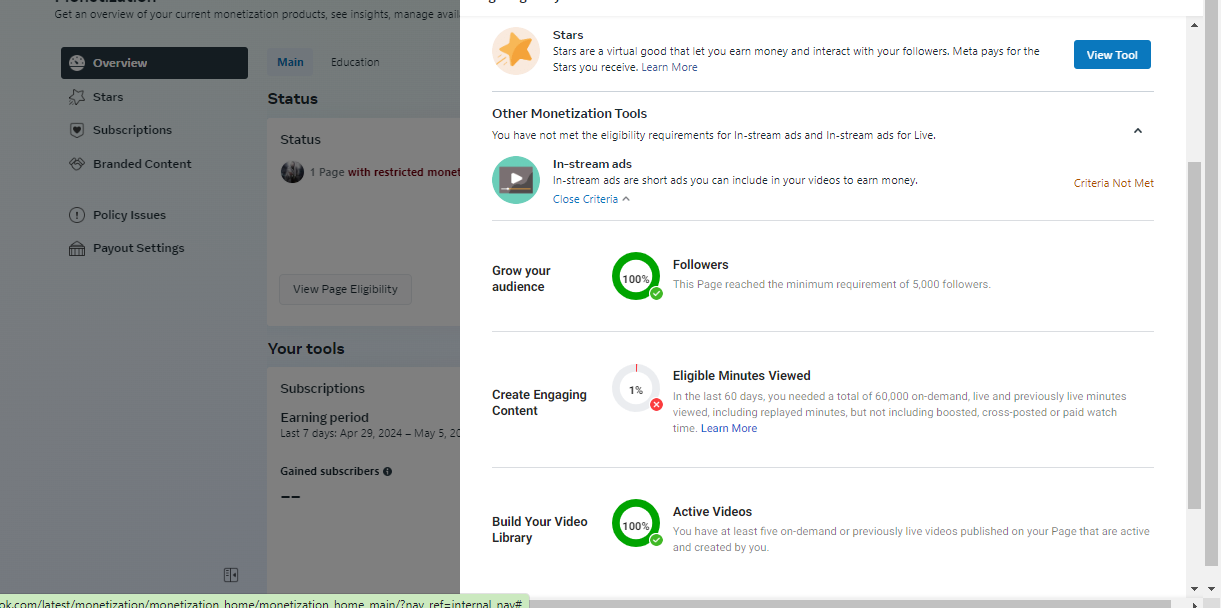Click the In-stream ads video icon
Image resolution: width=1221 pixels, height=608 pixels.
[x=516, y=180]
